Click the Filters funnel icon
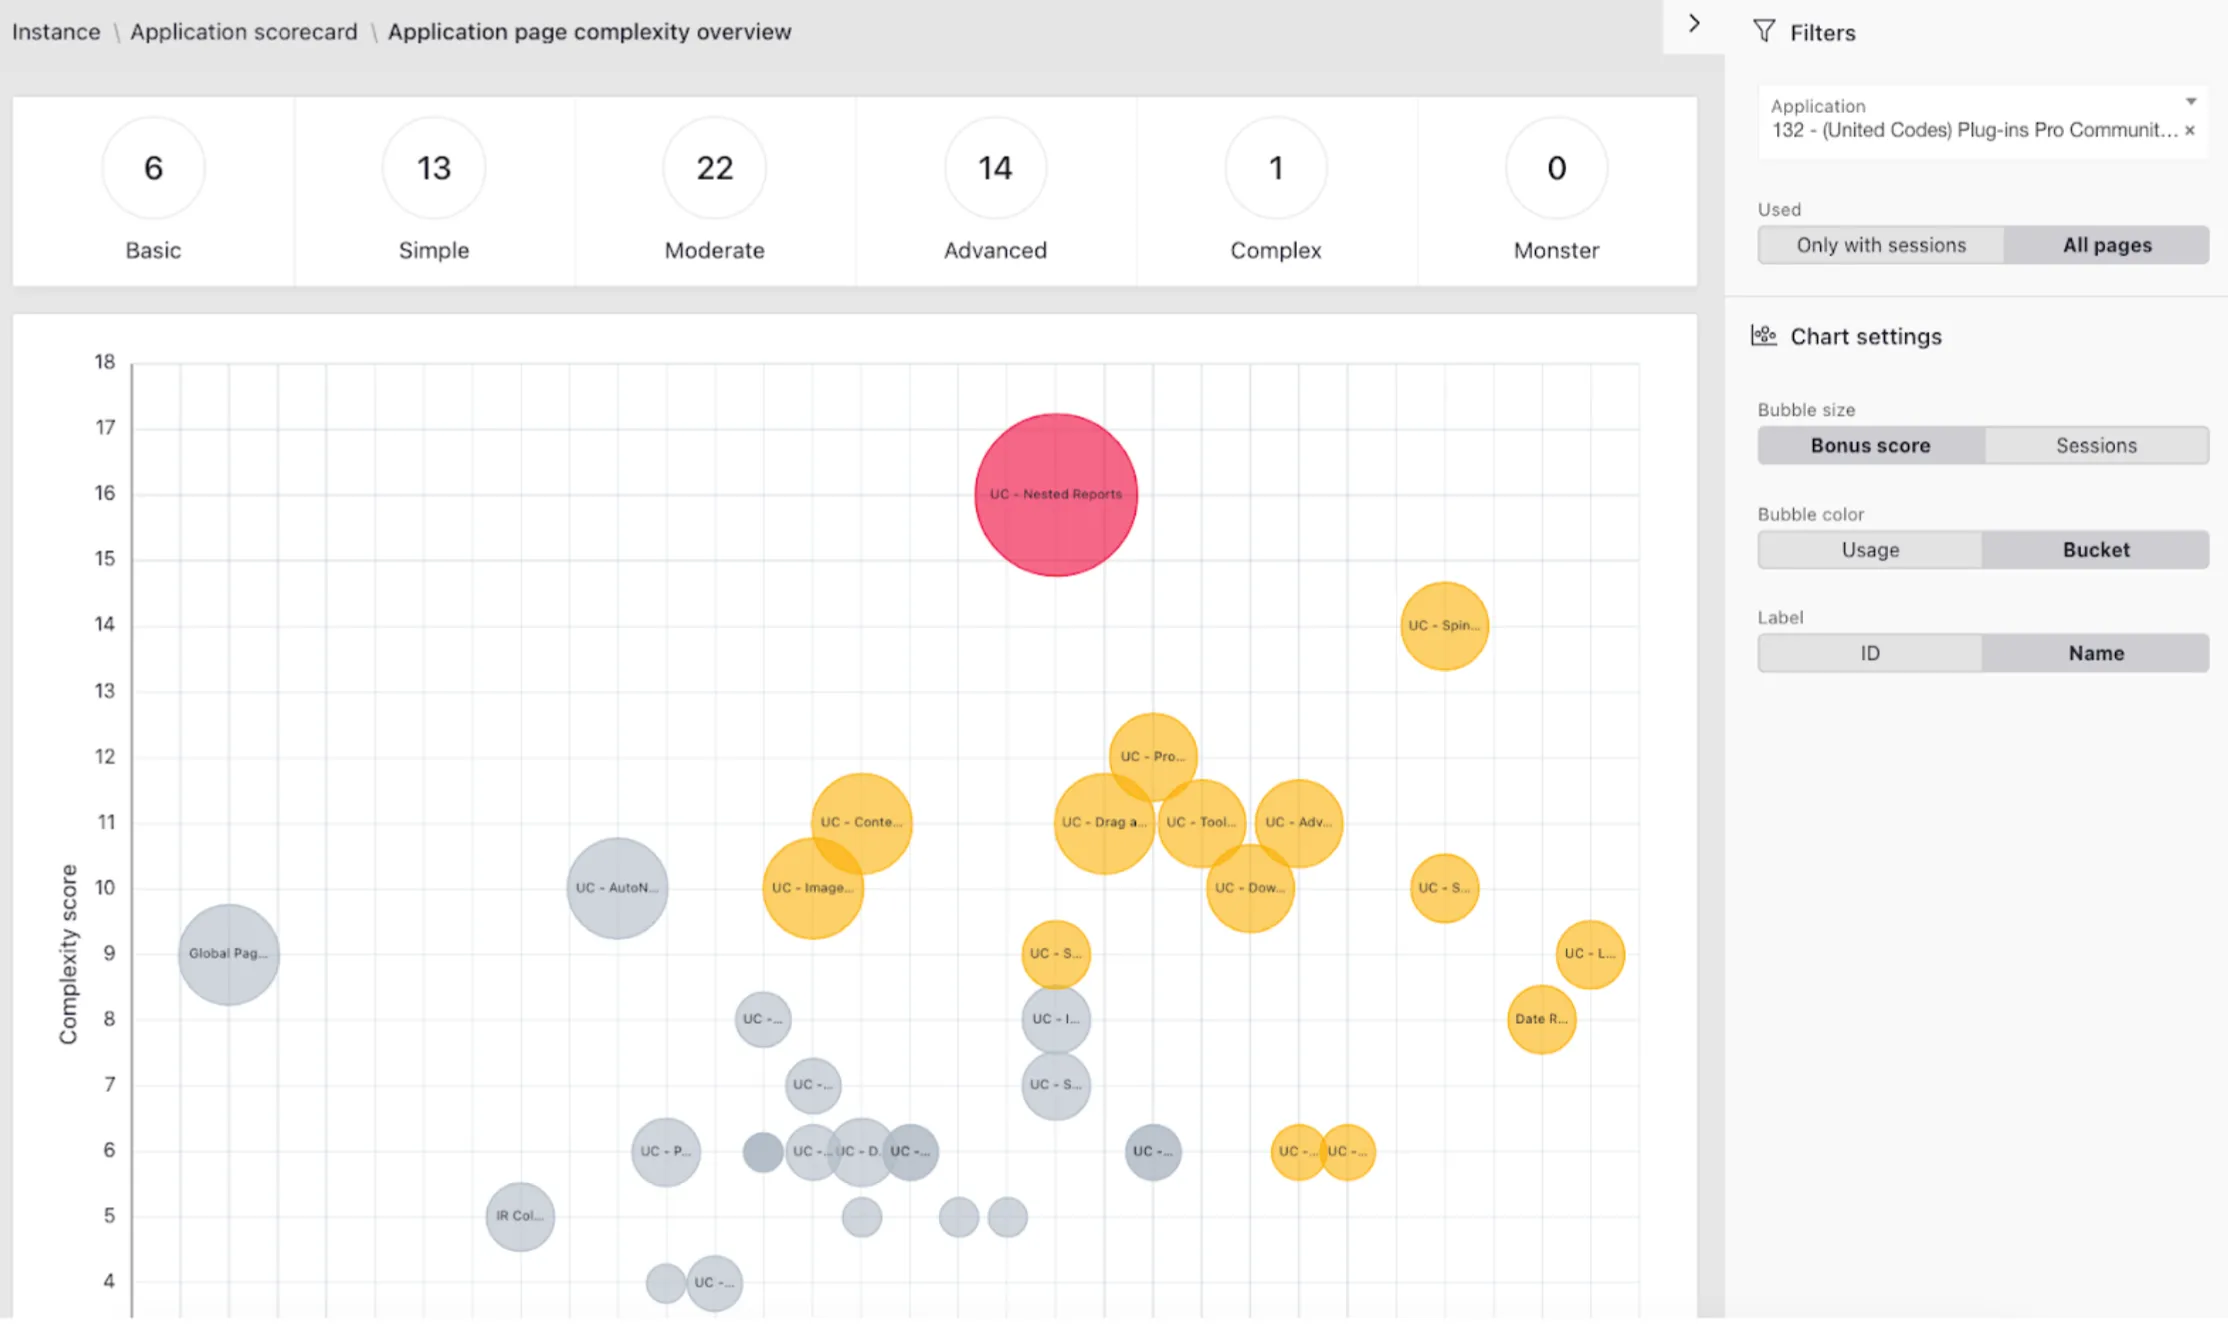This screenshot has height=1324, width=2228. point(1764,32)
